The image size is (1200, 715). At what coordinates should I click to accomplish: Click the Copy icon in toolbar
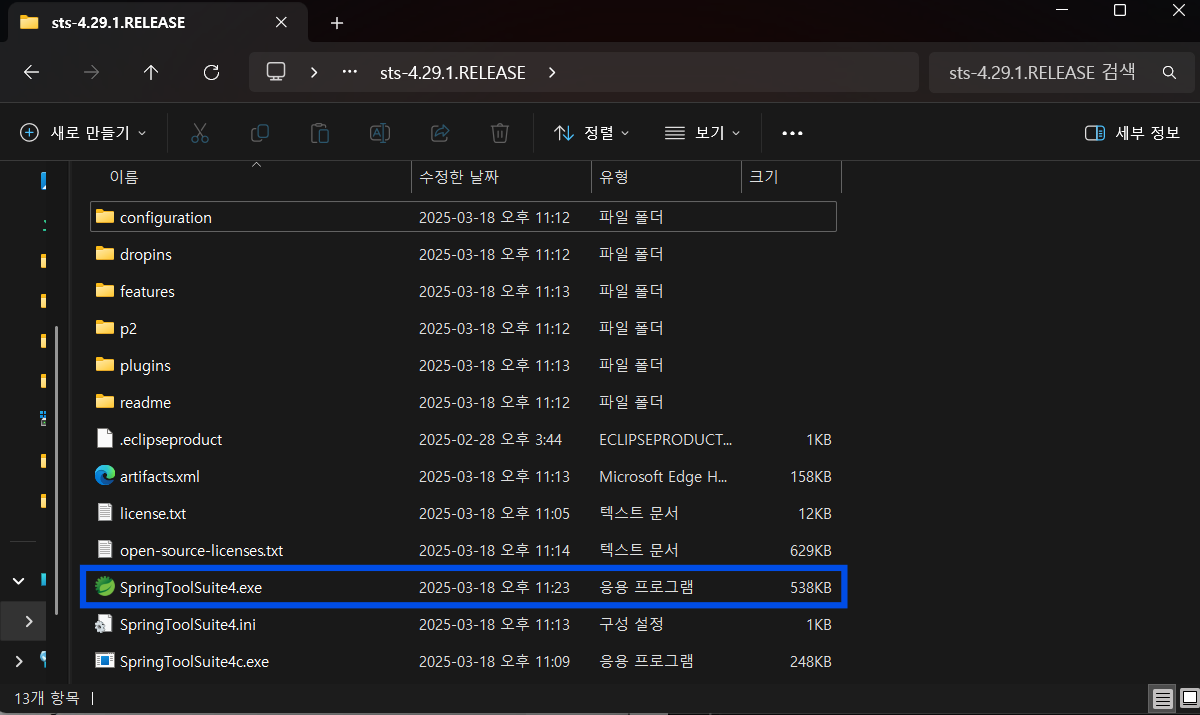[x=260, y=132]
